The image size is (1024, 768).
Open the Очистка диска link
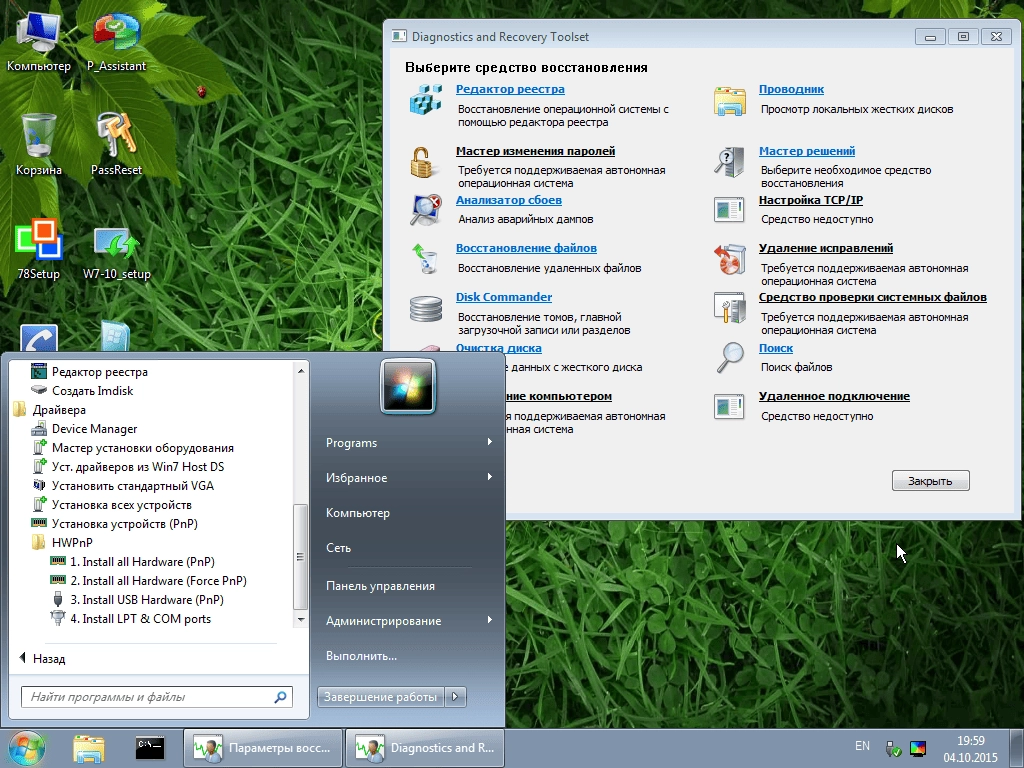pos(498,348)
